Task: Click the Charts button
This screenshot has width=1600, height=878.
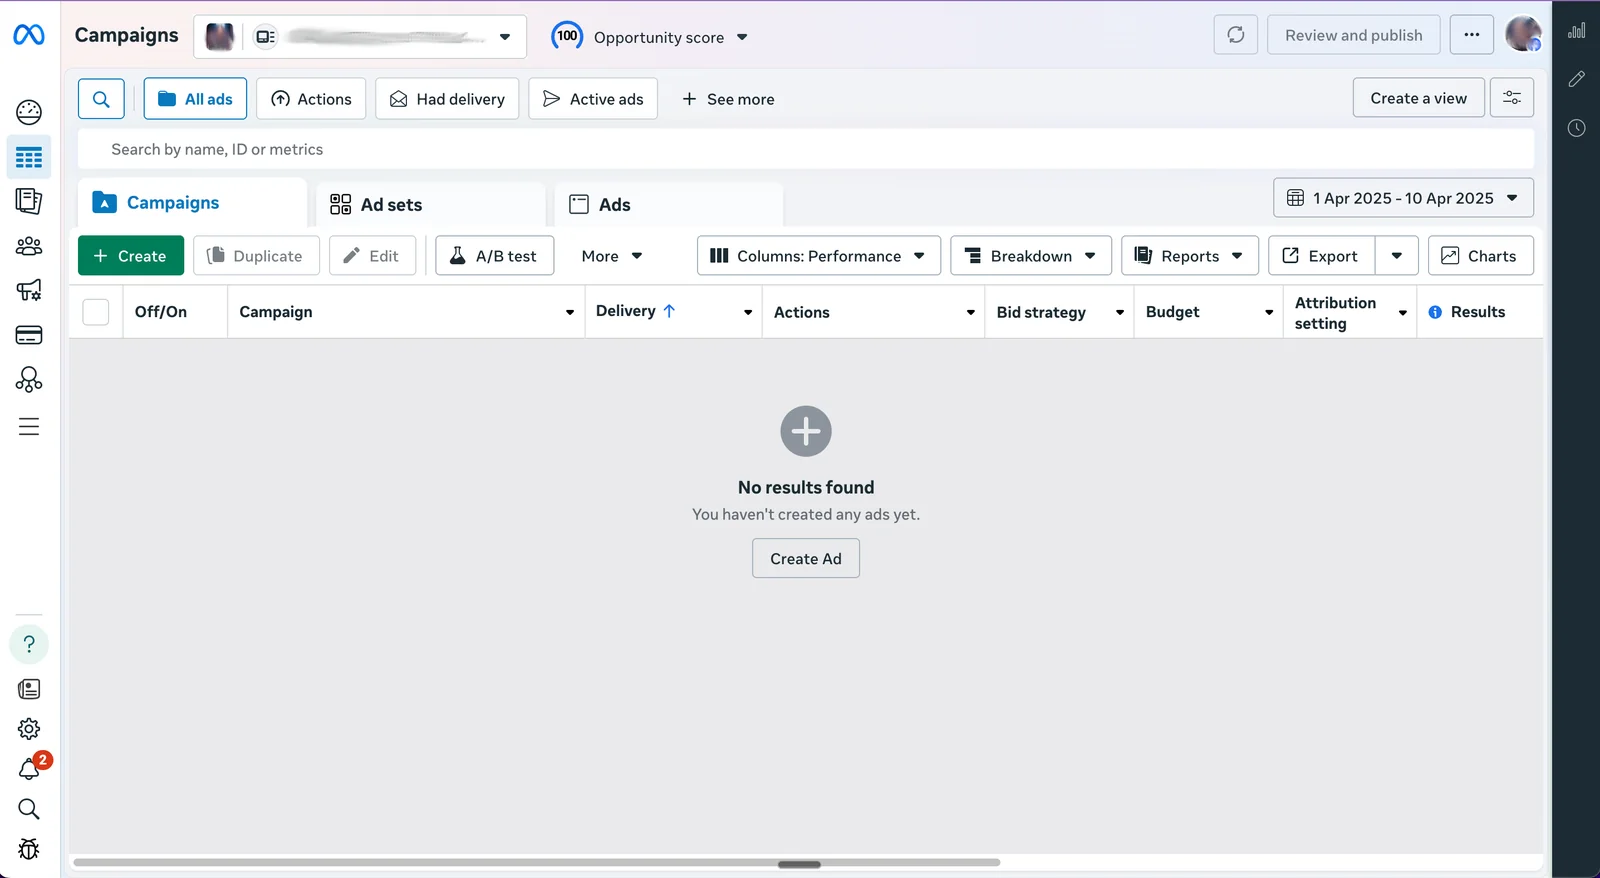Action: (1481, 256)
